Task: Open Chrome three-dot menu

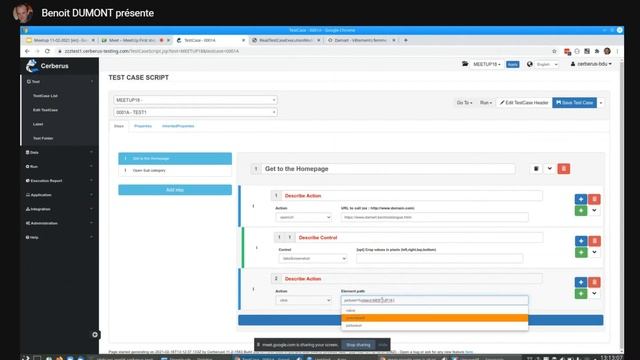Action: pos(617,51)
